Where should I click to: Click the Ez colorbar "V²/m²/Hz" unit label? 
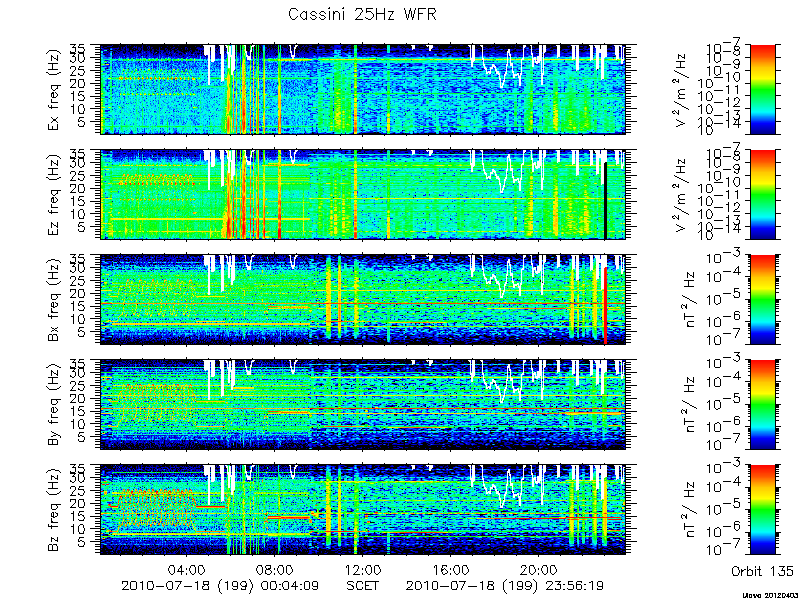(x=682, y=195)
